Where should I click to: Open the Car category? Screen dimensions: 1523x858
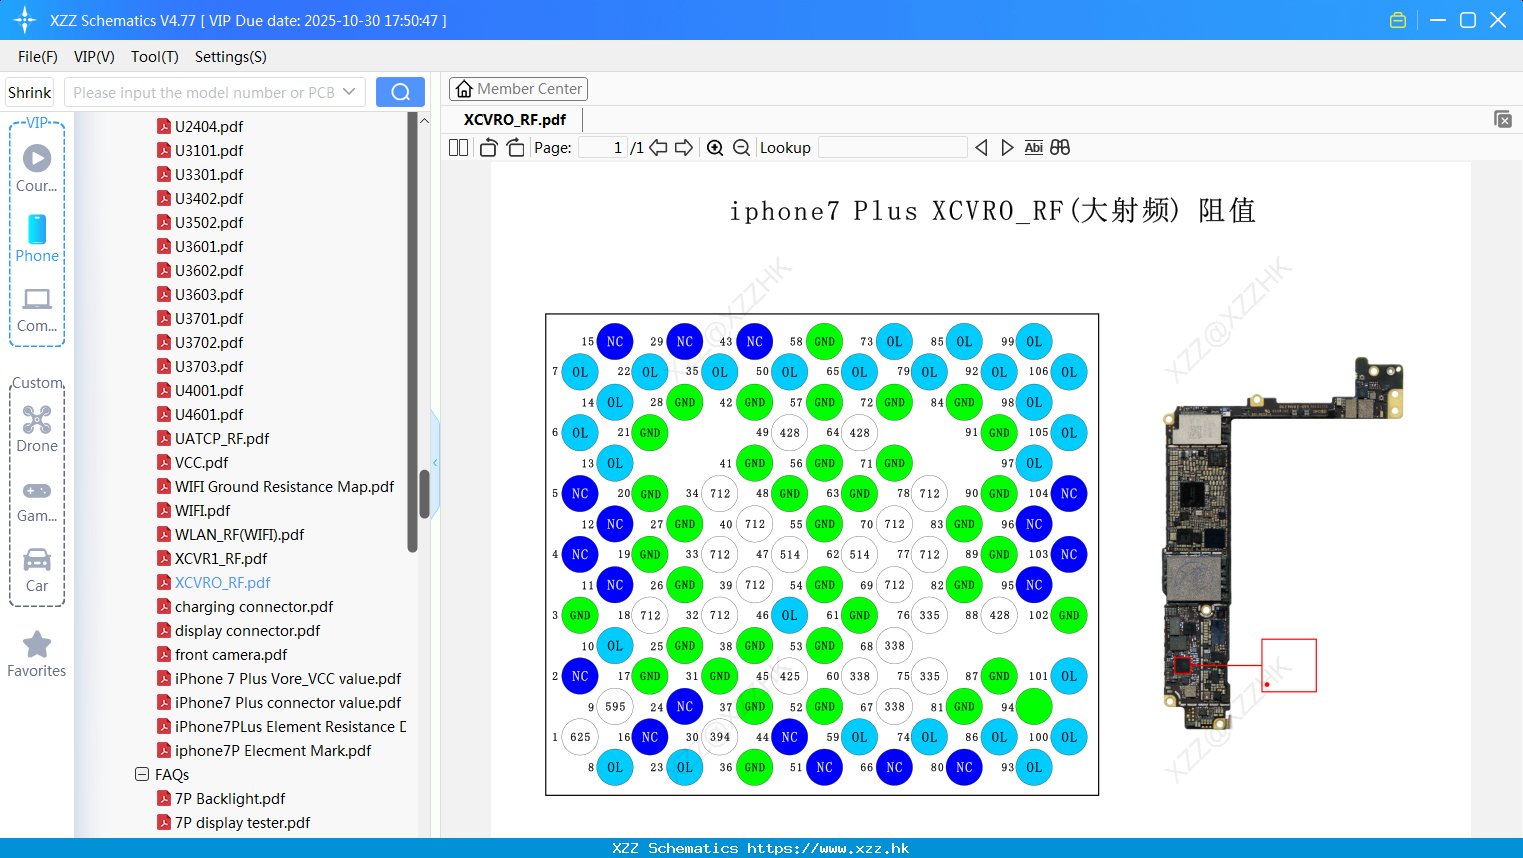click(x=37, y=569)
